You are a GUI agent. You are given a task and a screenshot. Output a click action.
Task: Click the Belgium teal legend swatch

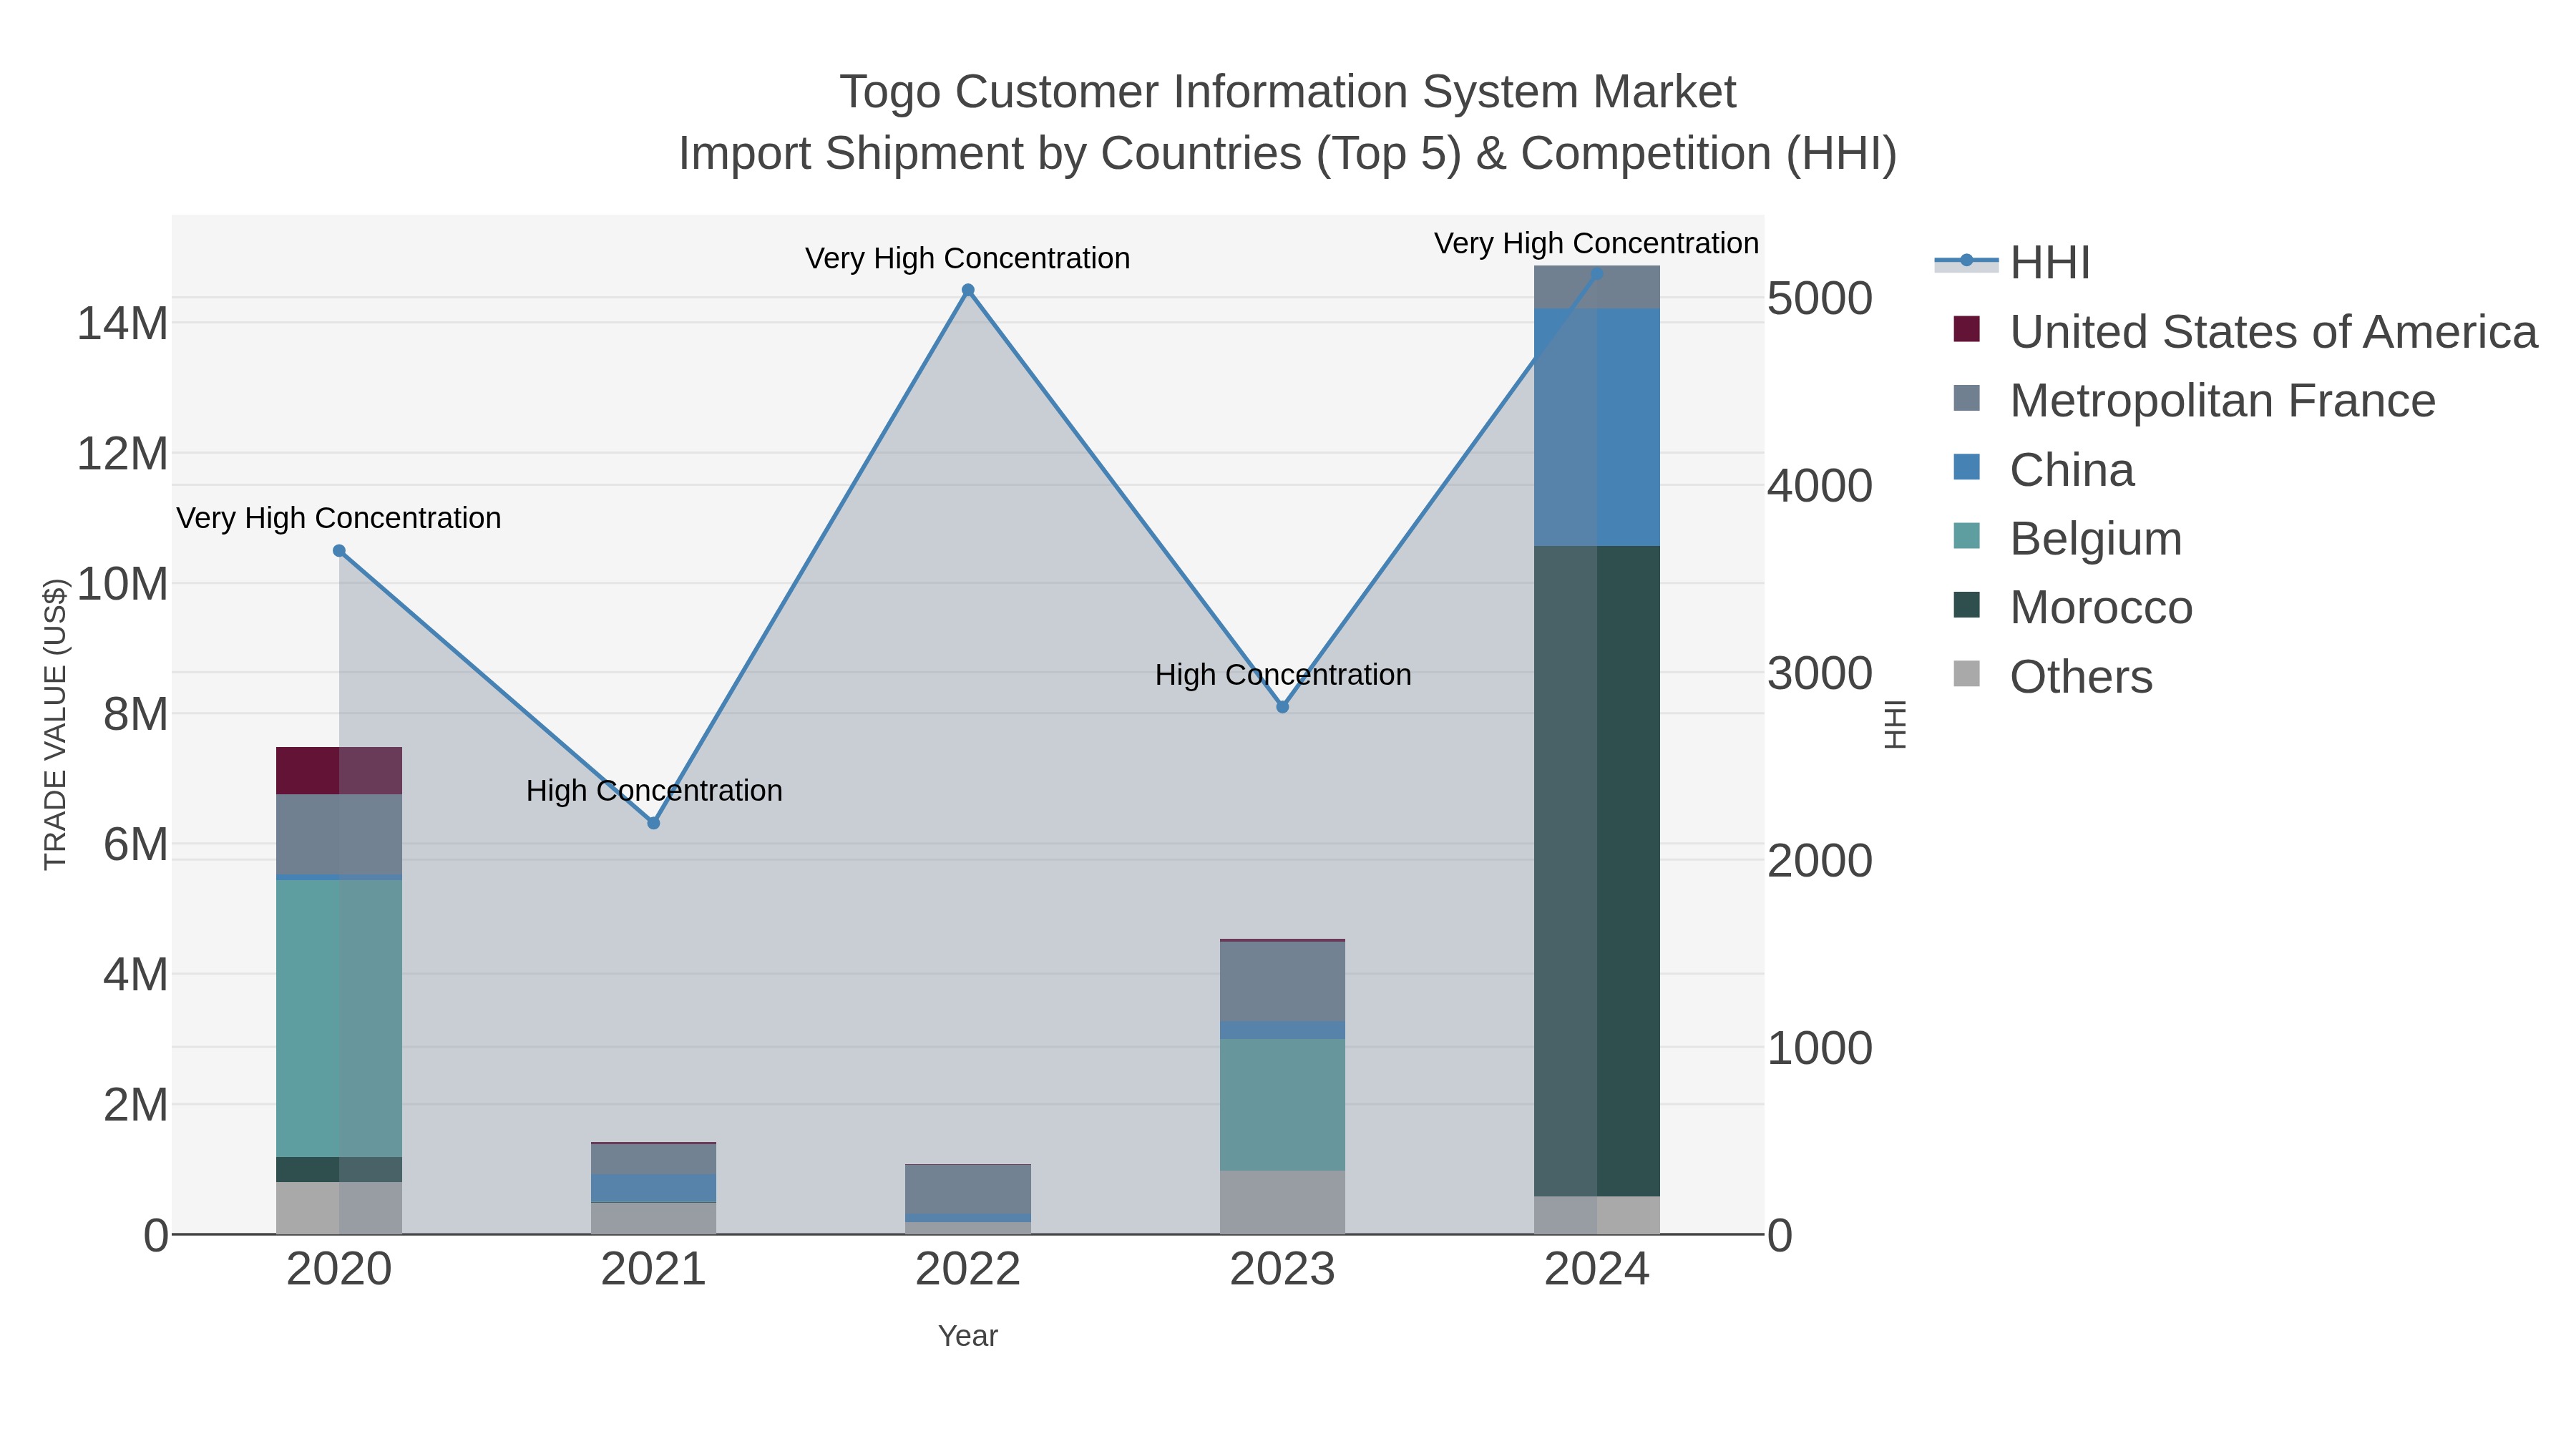coord(1966,535)
